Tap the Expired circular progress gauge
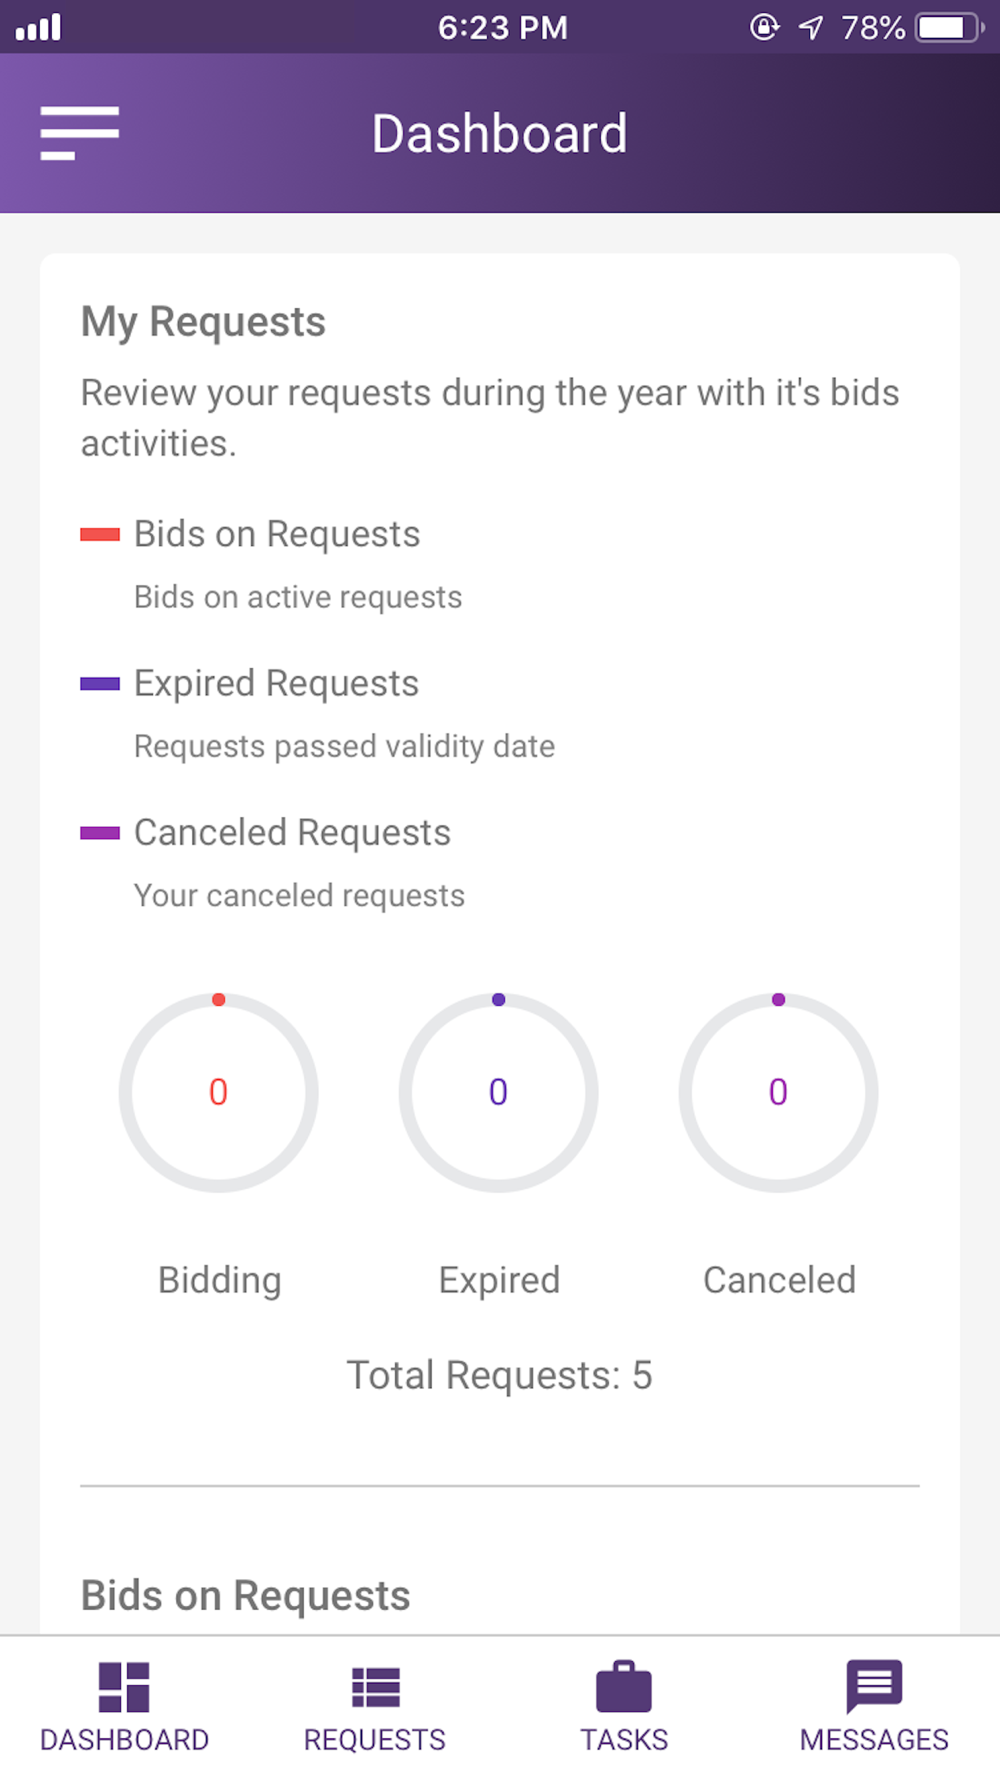1000x1778 pixels. coord(499,1092)
